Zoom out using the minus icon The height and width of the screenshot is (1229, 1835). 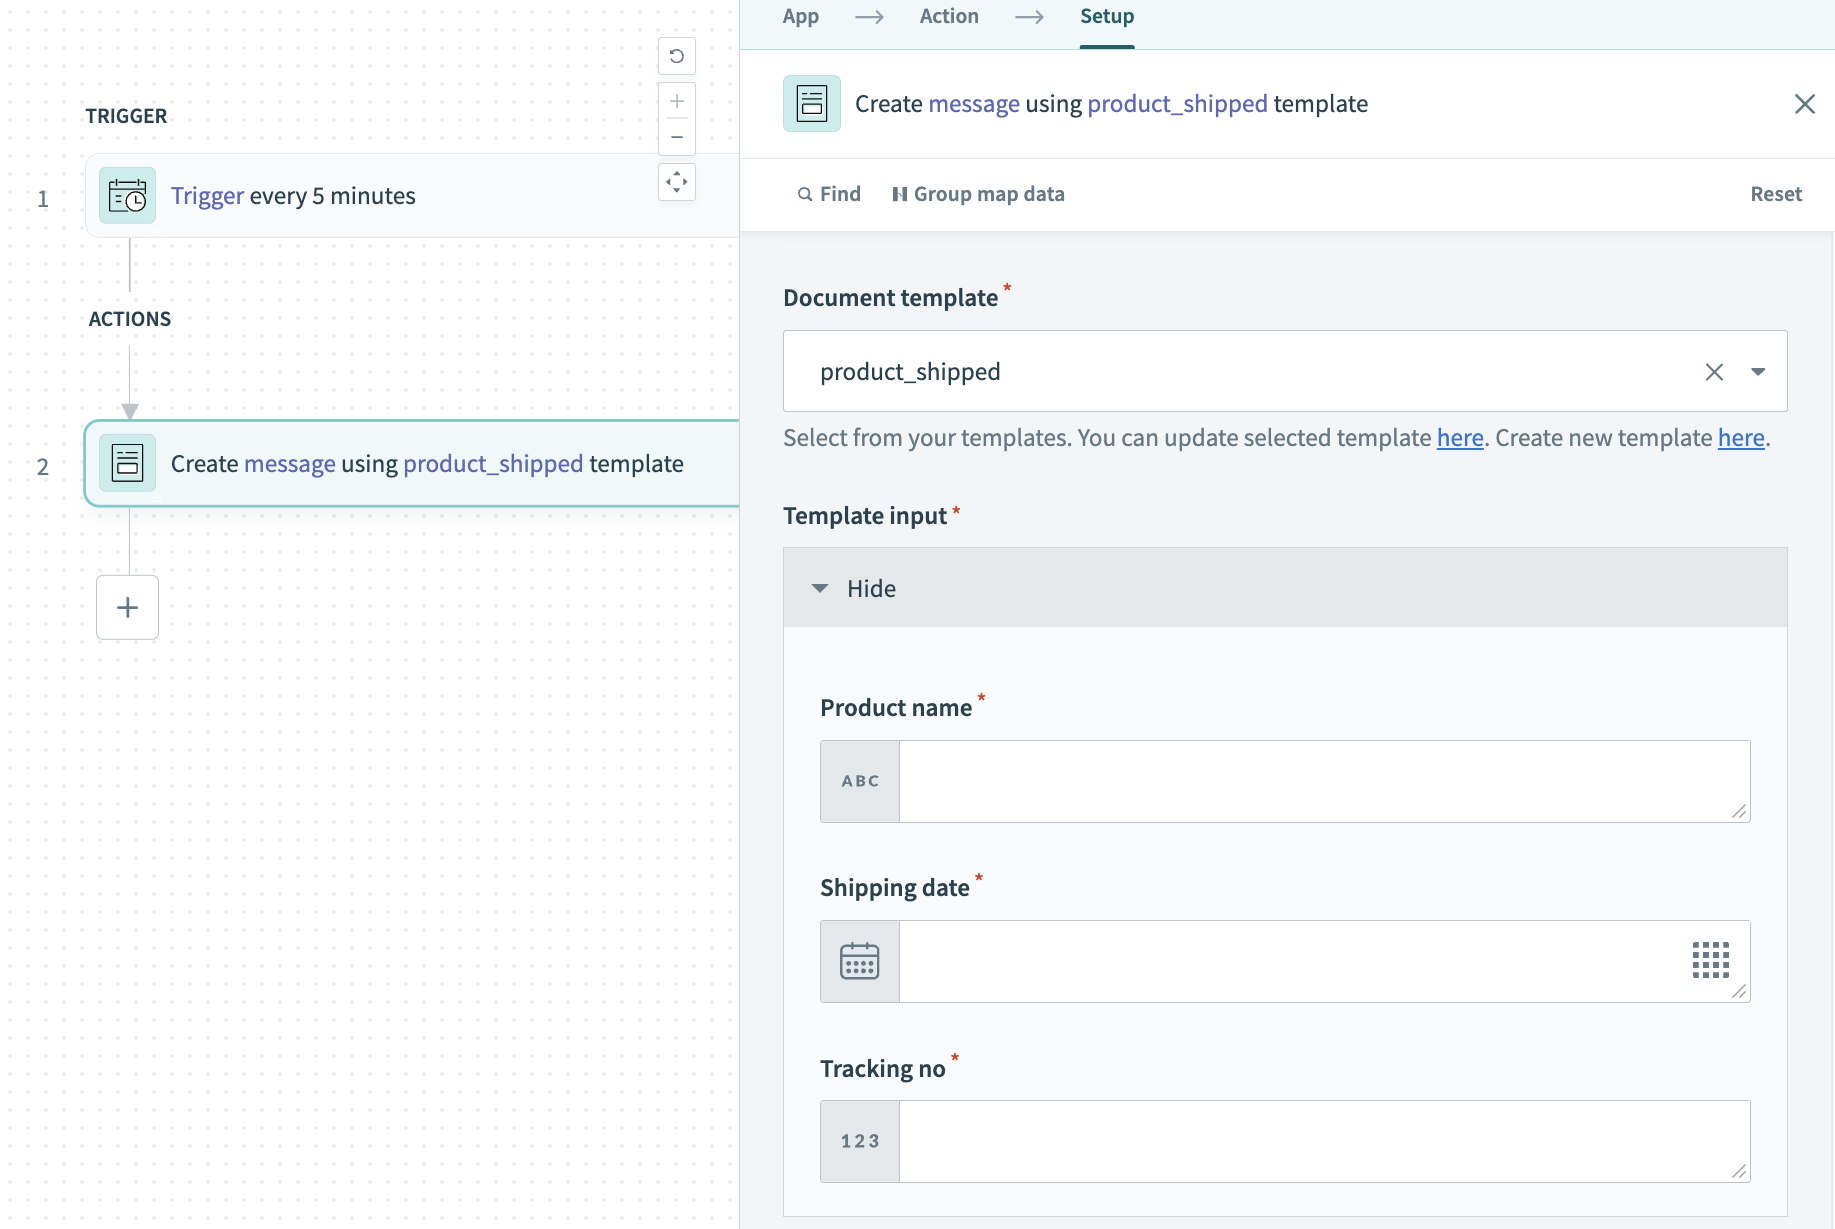(x=677, y=135)
